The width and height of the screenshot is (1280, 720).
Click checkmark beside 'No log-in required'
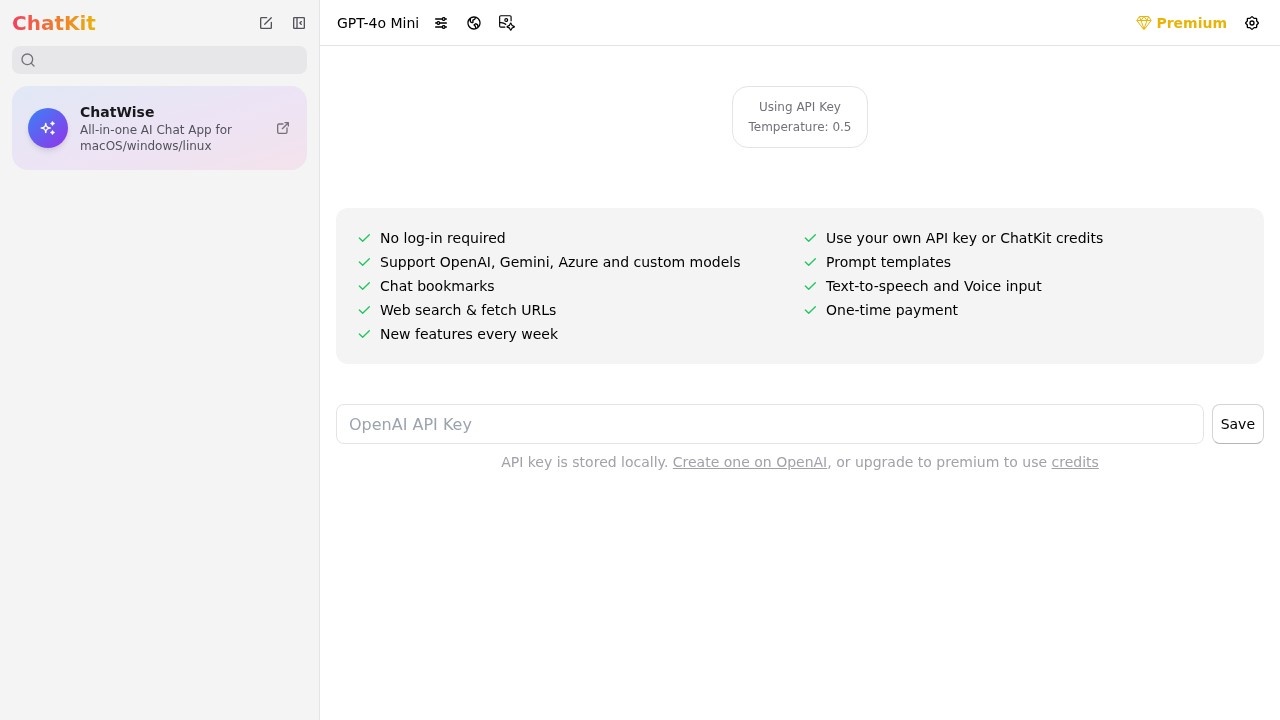tap(364, 238)
